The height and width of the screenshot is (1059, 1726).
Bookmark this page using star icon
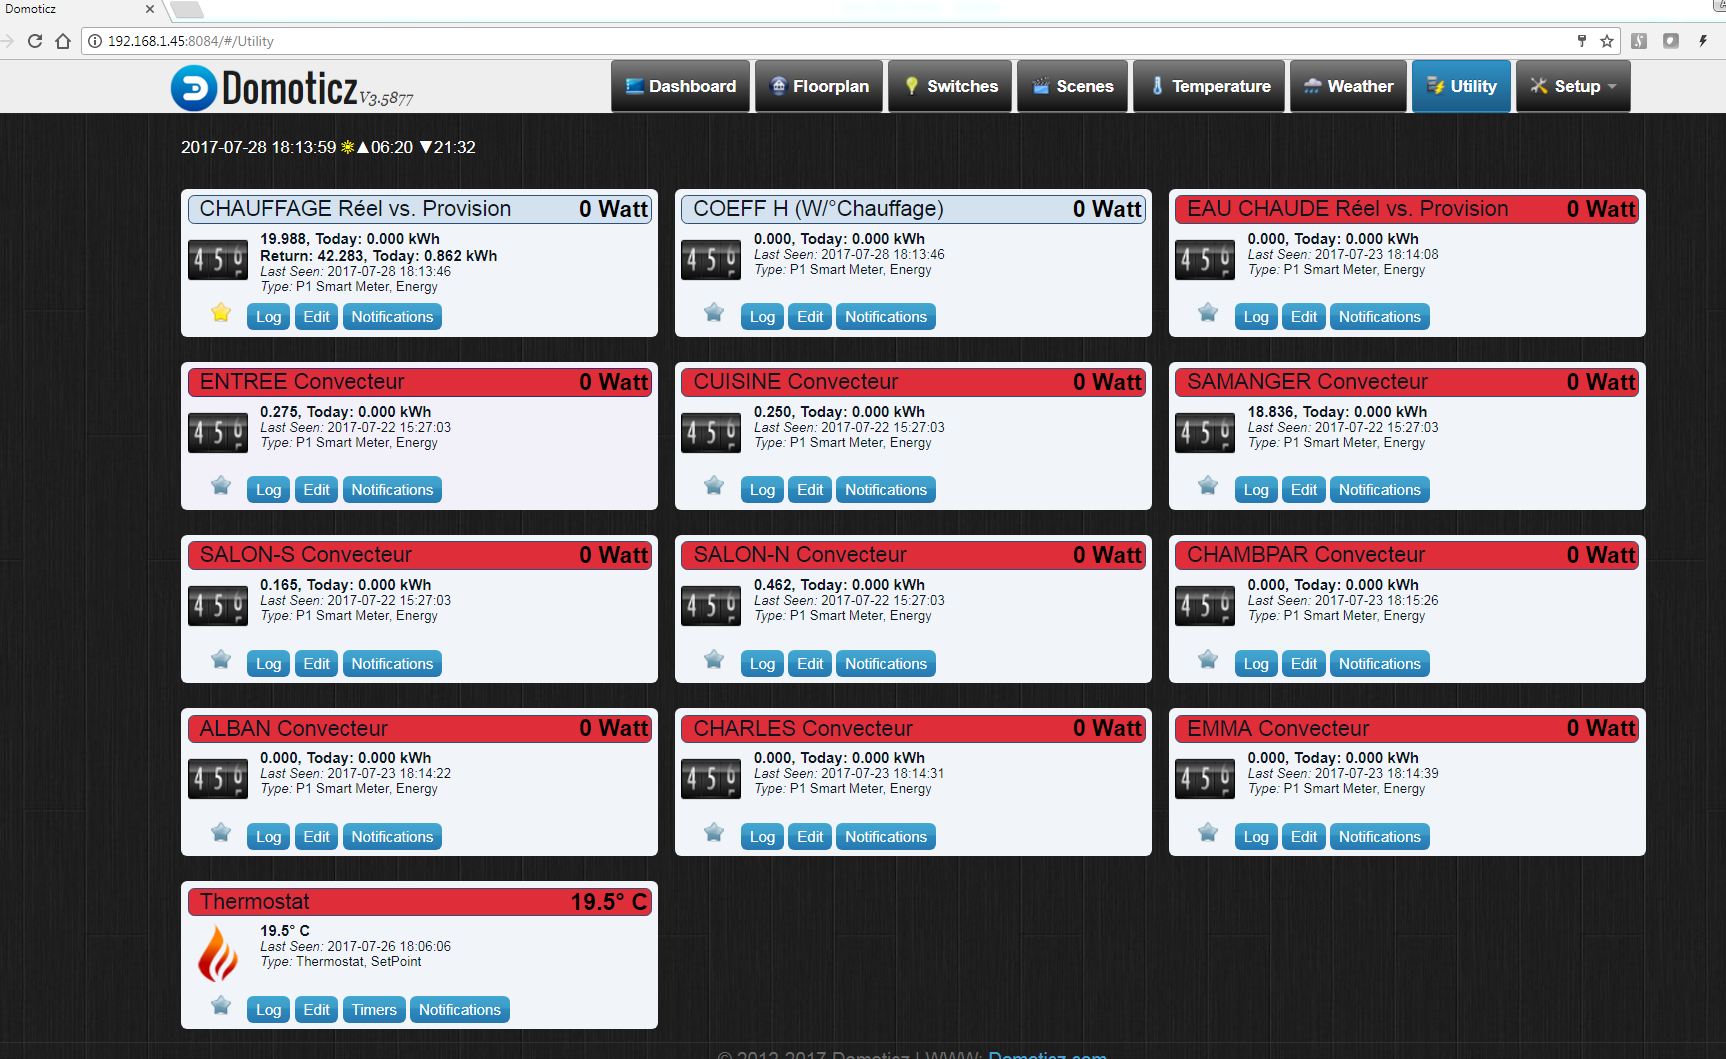tap(1607, 41)
